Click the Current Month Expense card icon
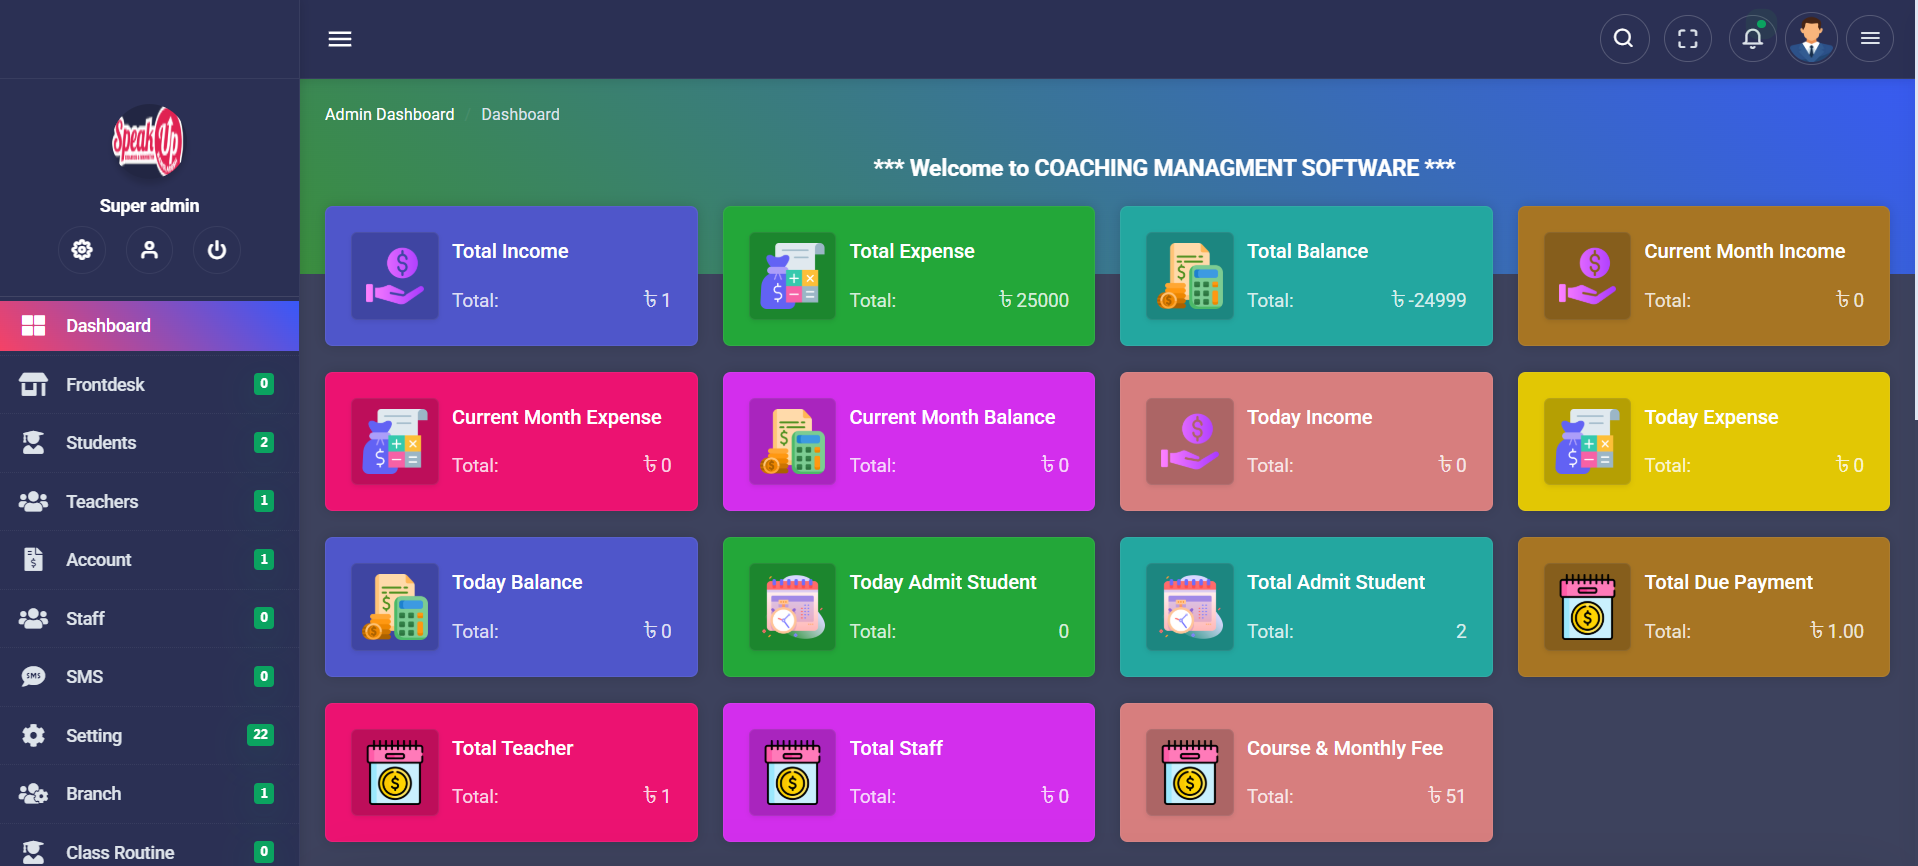This screenshot has height=866, width=1918. 395,441
